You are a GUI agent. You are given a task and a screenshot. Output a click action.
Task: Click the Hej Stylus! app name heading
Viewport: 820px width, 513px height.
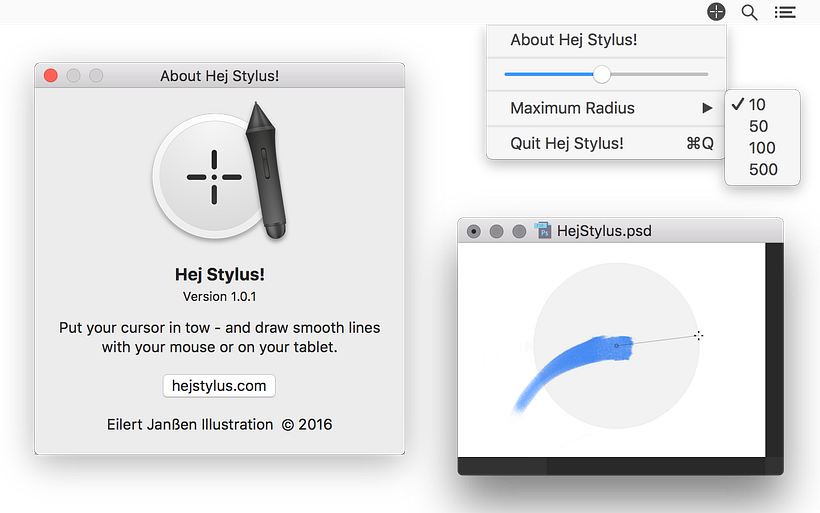tap(220, 275)
